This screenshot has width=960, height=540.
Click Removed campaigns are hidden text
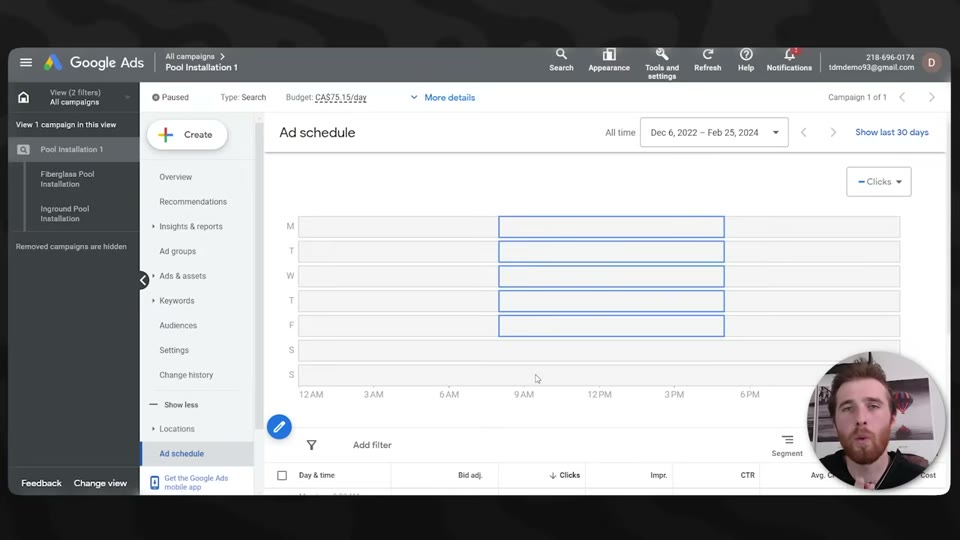[71, 247]
